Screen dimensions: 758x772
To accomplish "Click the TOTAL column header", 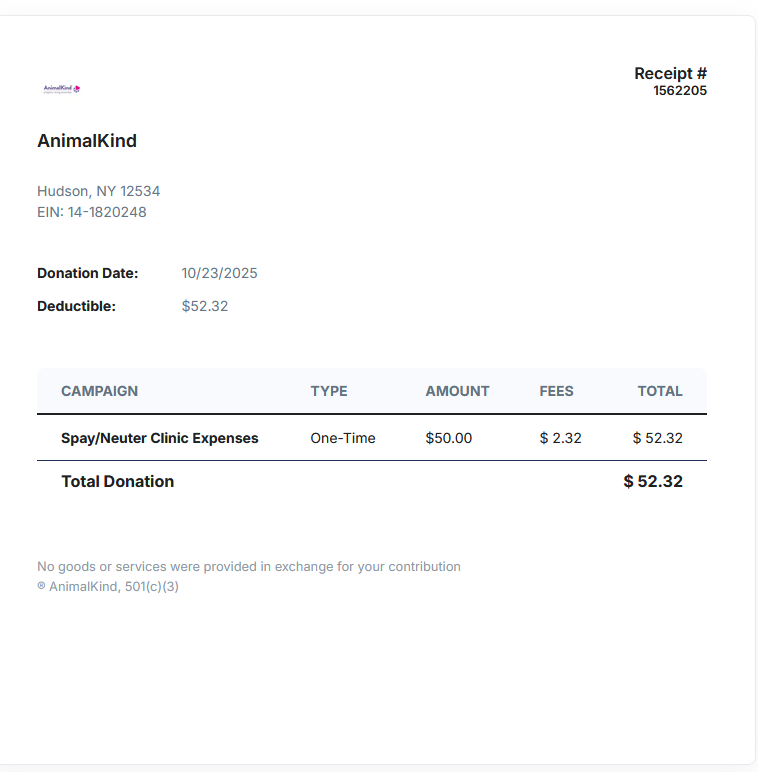I will tap(660, 391).
